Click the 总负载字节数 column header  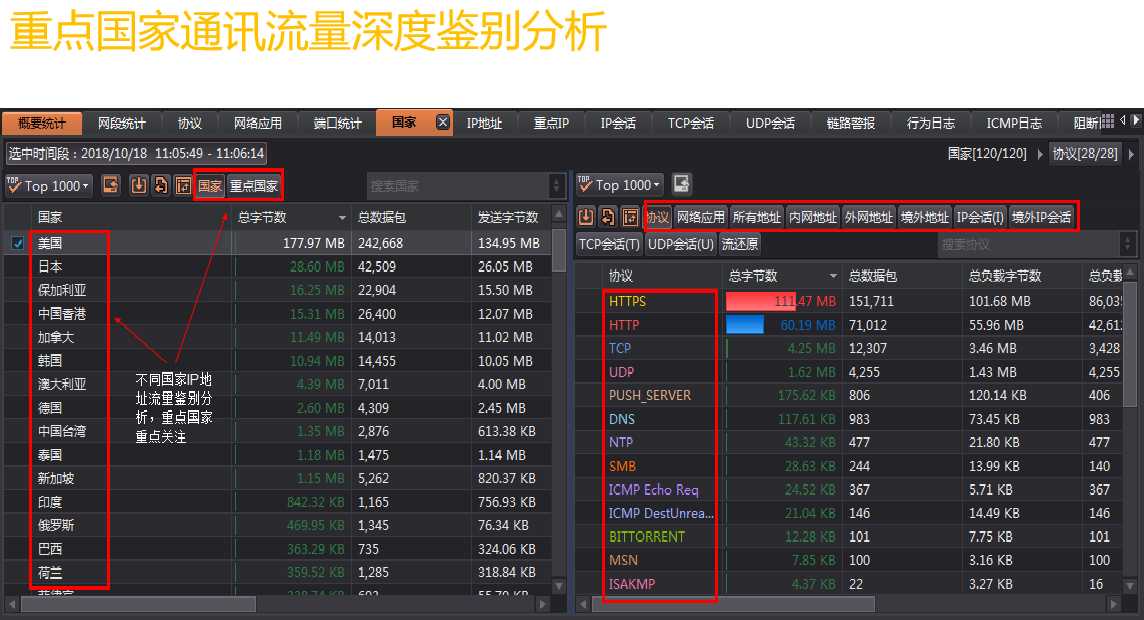coord(1022,276)
